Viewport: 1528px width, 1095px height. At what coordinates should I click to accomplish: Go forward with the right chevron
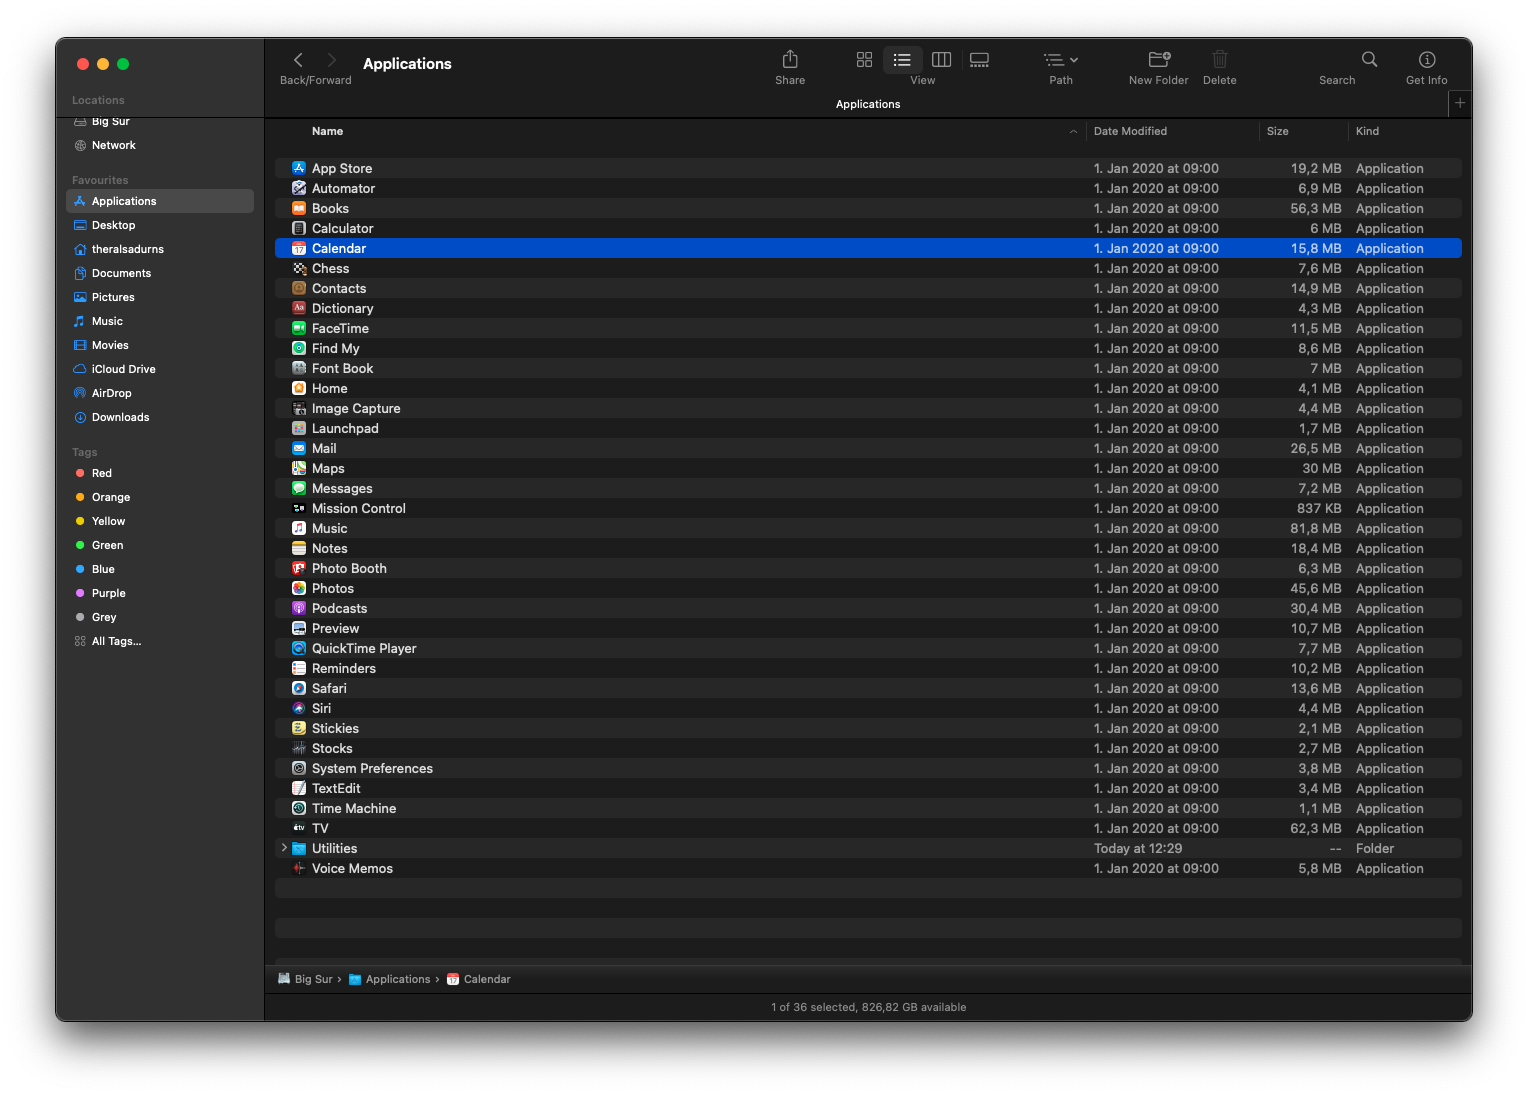[332, 60]
